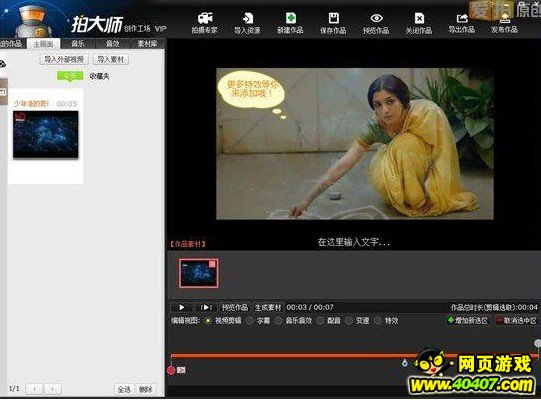Click the collapsed side handle on left edge
541x400 pixels.
[3, 91]
